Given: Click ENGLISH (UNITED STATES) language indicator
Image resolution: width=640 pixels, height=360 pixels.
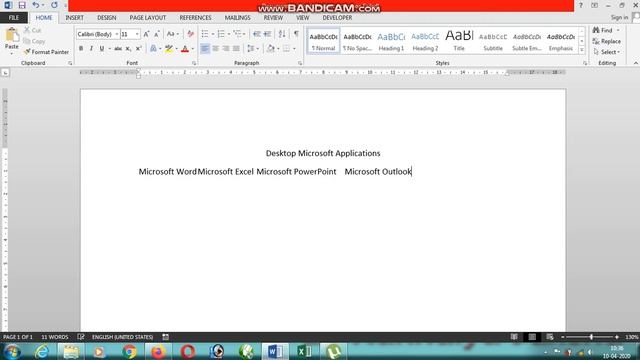Looking at the screenshot, I should (x=122, y=337).
